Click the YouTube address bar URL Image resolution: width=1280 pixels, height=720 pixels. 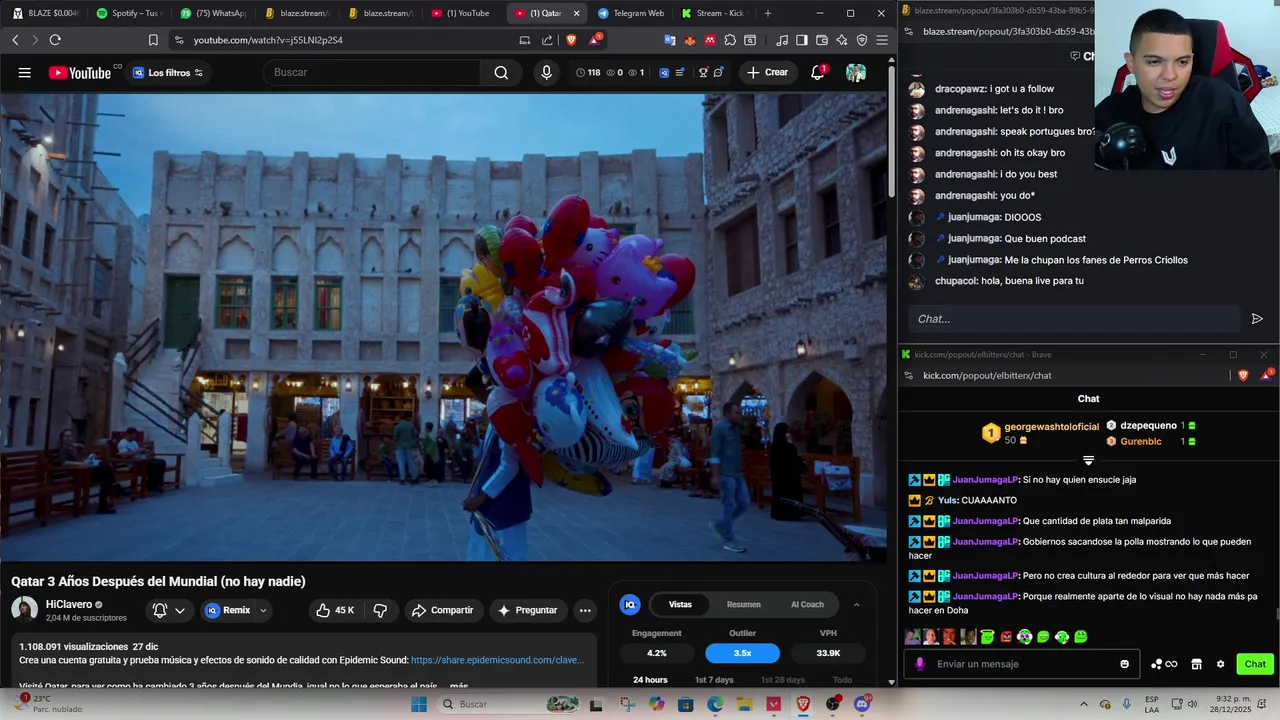pyautogui.click(x=268, y=40)
